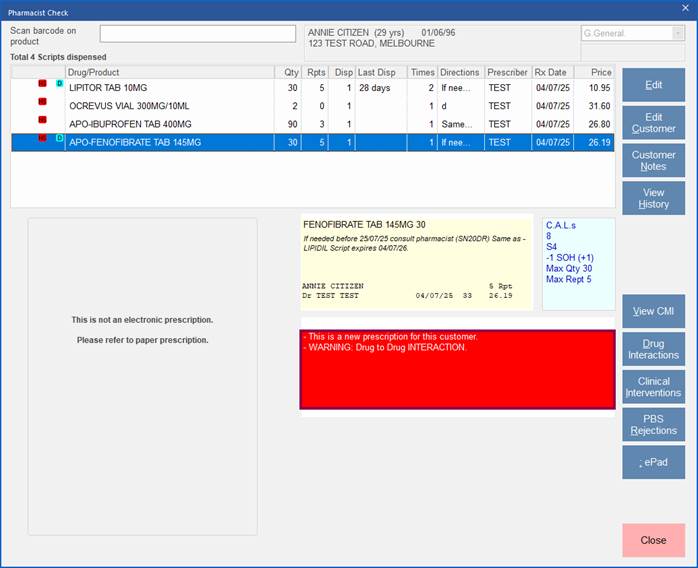
Task: Sort by Rx Date column header
Action: pos(553,72)
